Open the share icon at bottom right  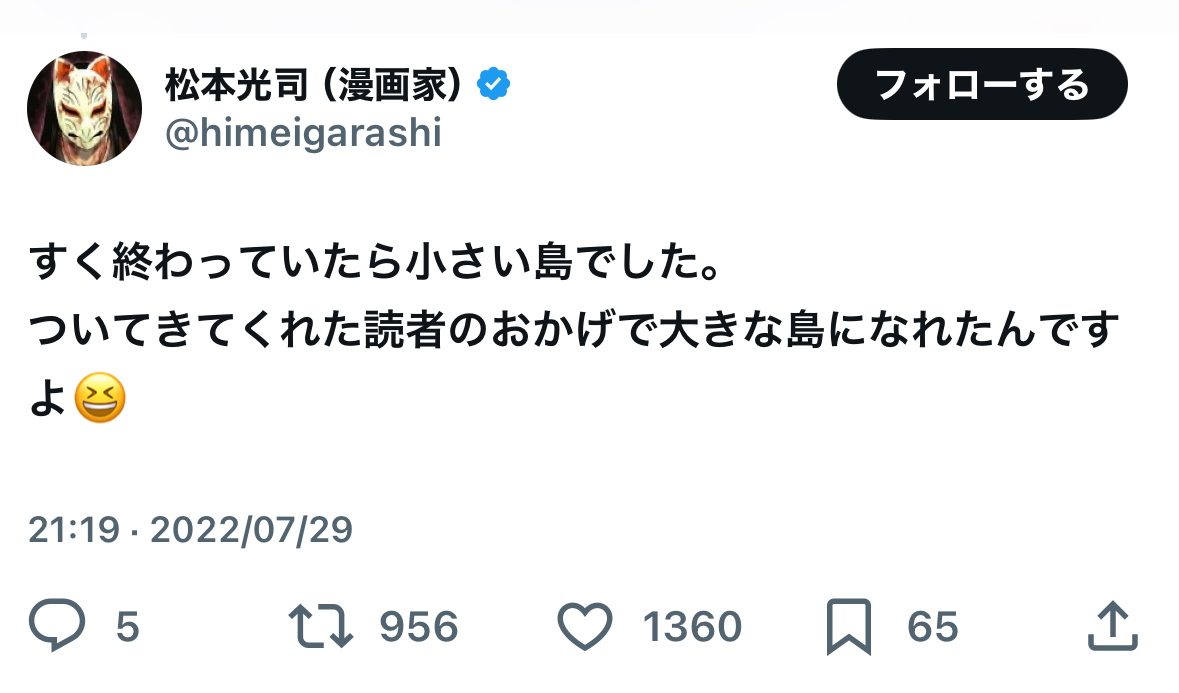point(1112,627)
